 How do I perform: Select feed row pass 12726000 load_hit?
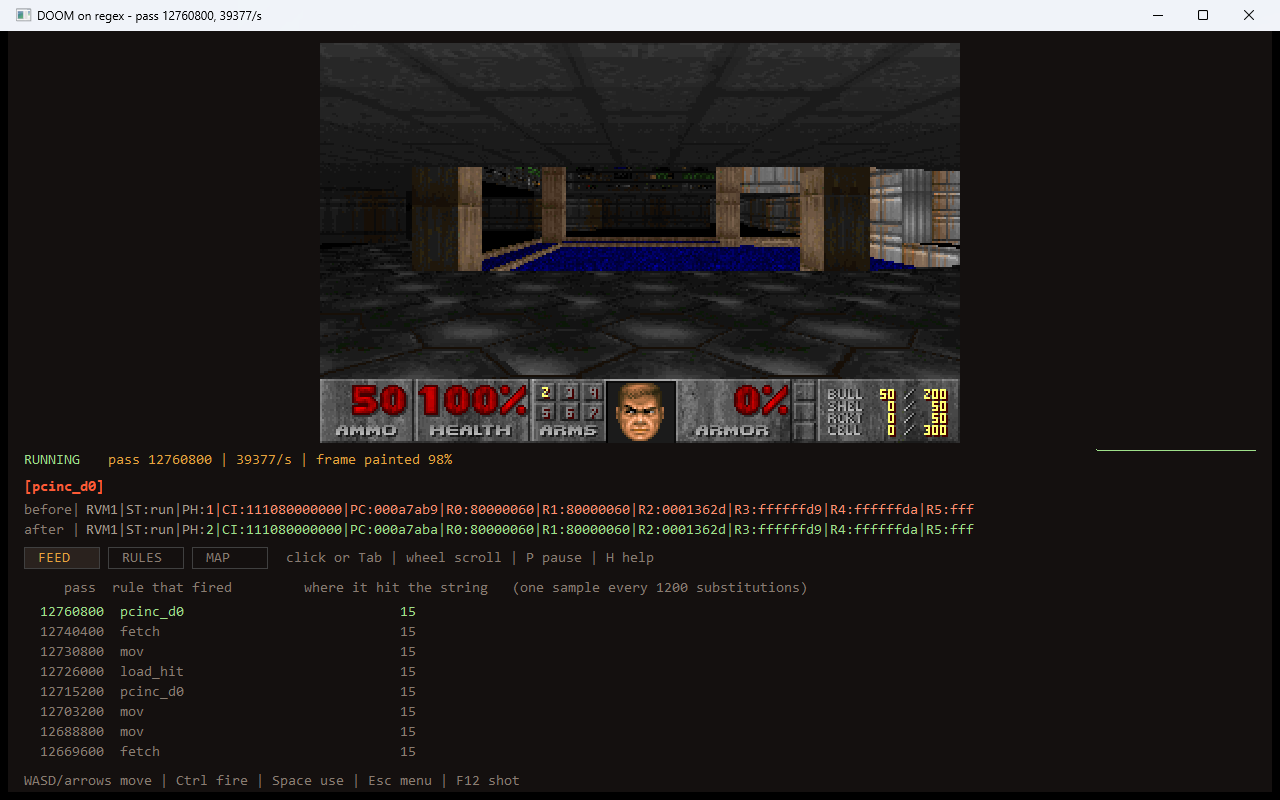[228, 672]
